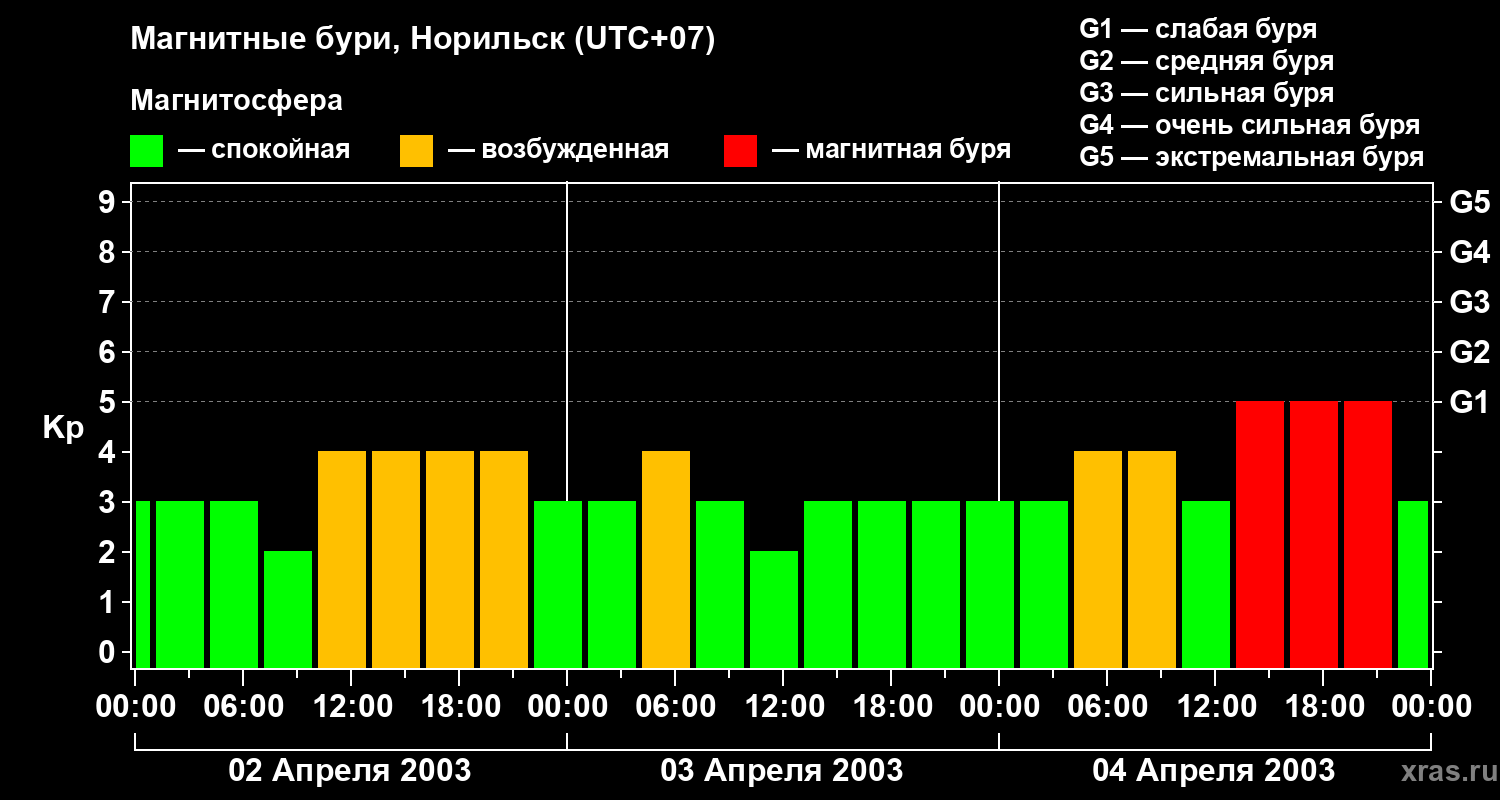Click the green bar after the red storm bars
The height and width of the screenshot is (800, 1500).
pos(1413,585)
